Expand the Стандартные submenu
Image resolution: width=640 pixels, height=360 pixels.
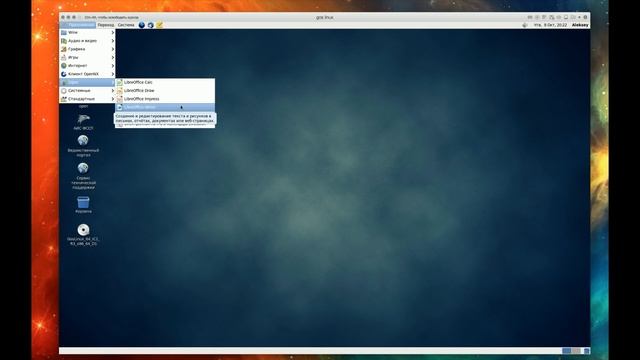click(x=87, y=99)
